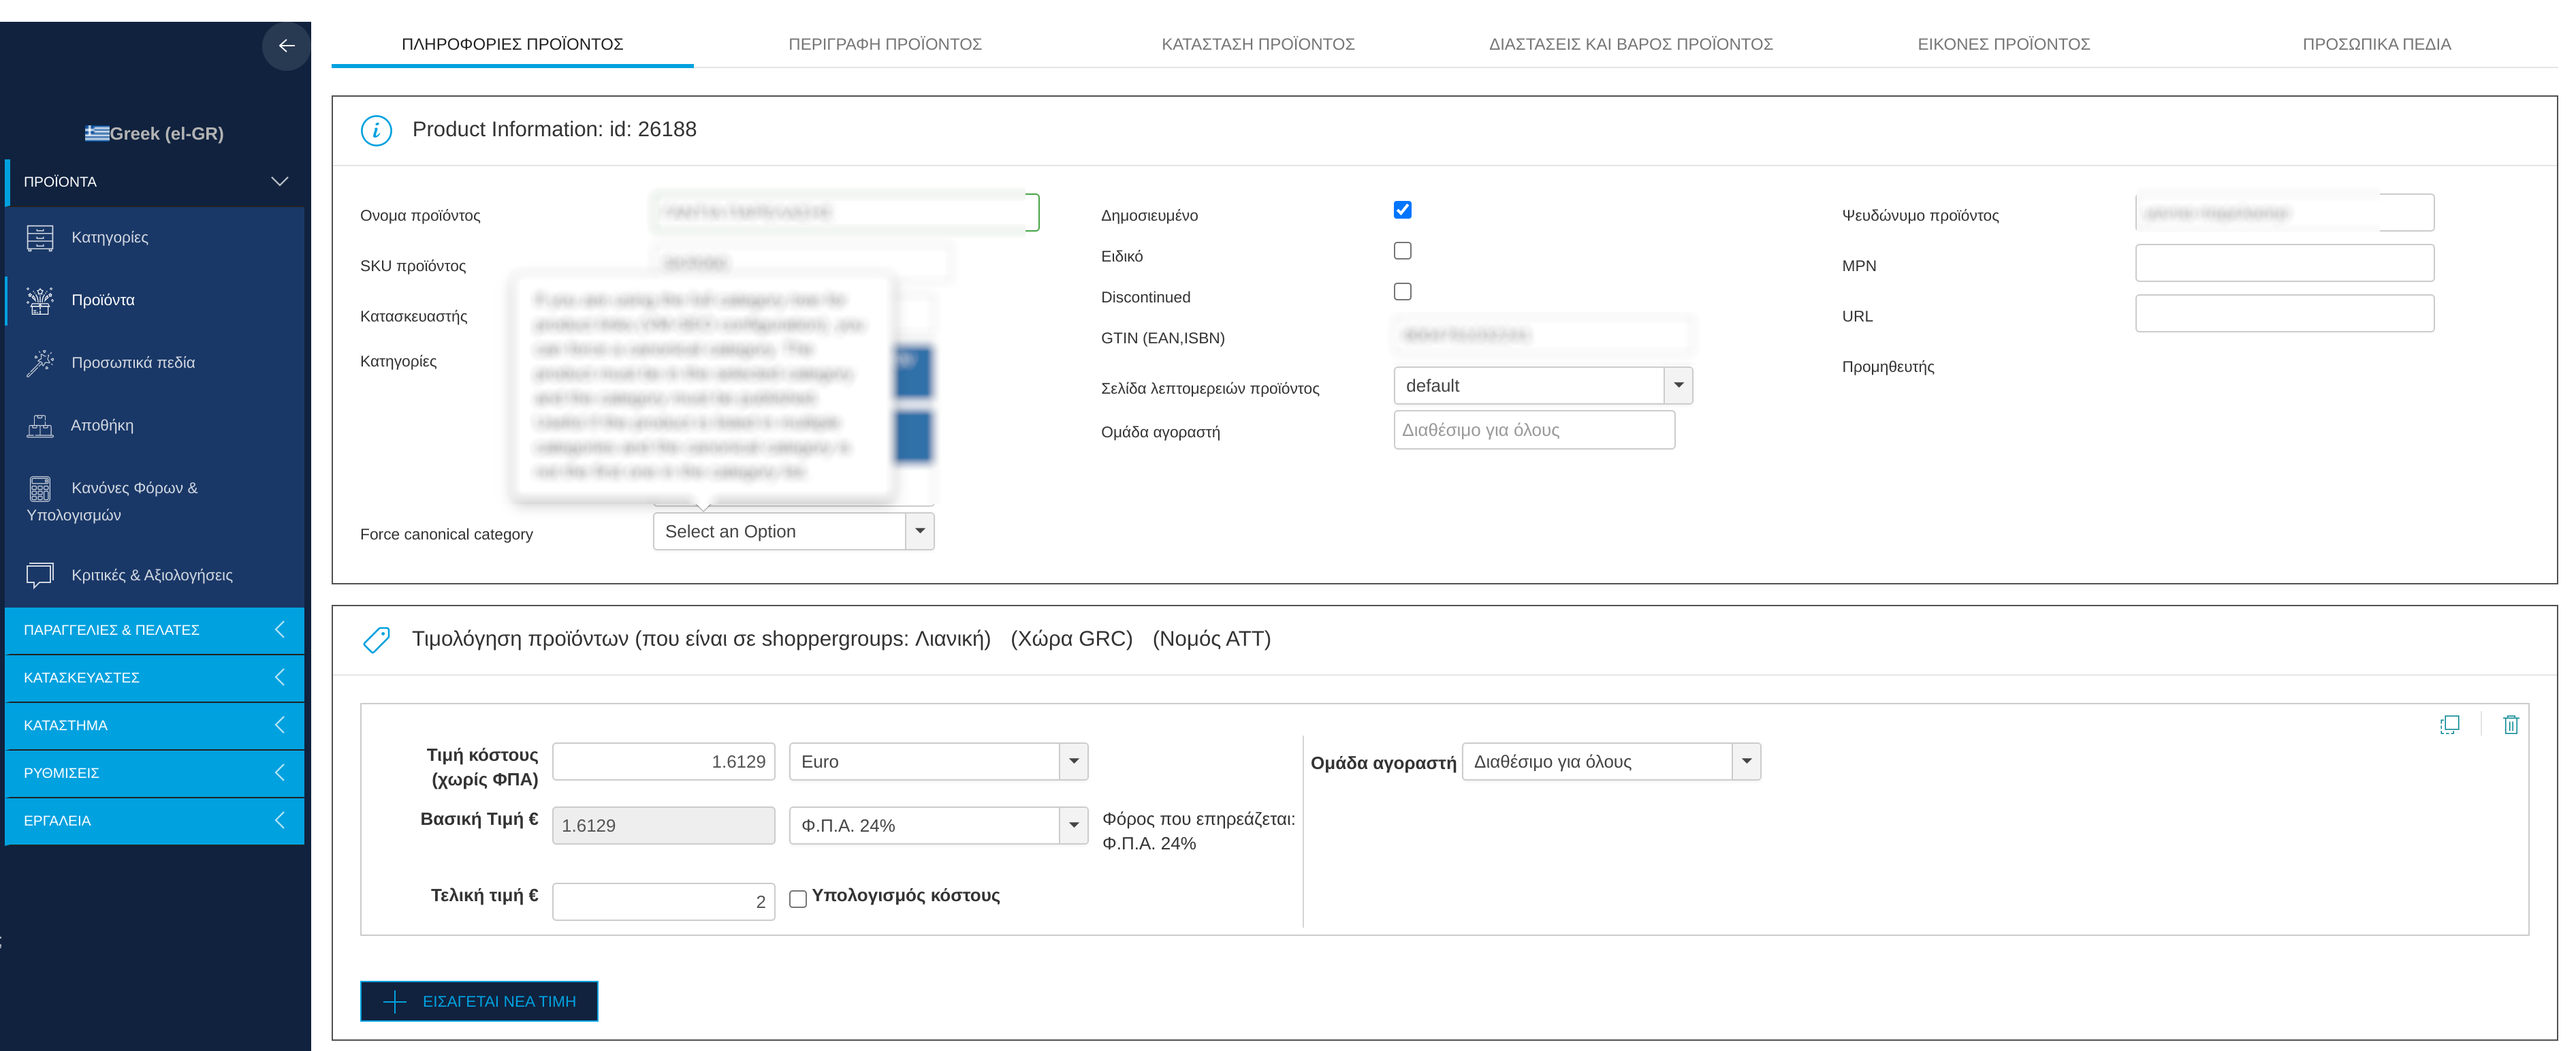Open the Euro currency dropdown

pos(938,762)
